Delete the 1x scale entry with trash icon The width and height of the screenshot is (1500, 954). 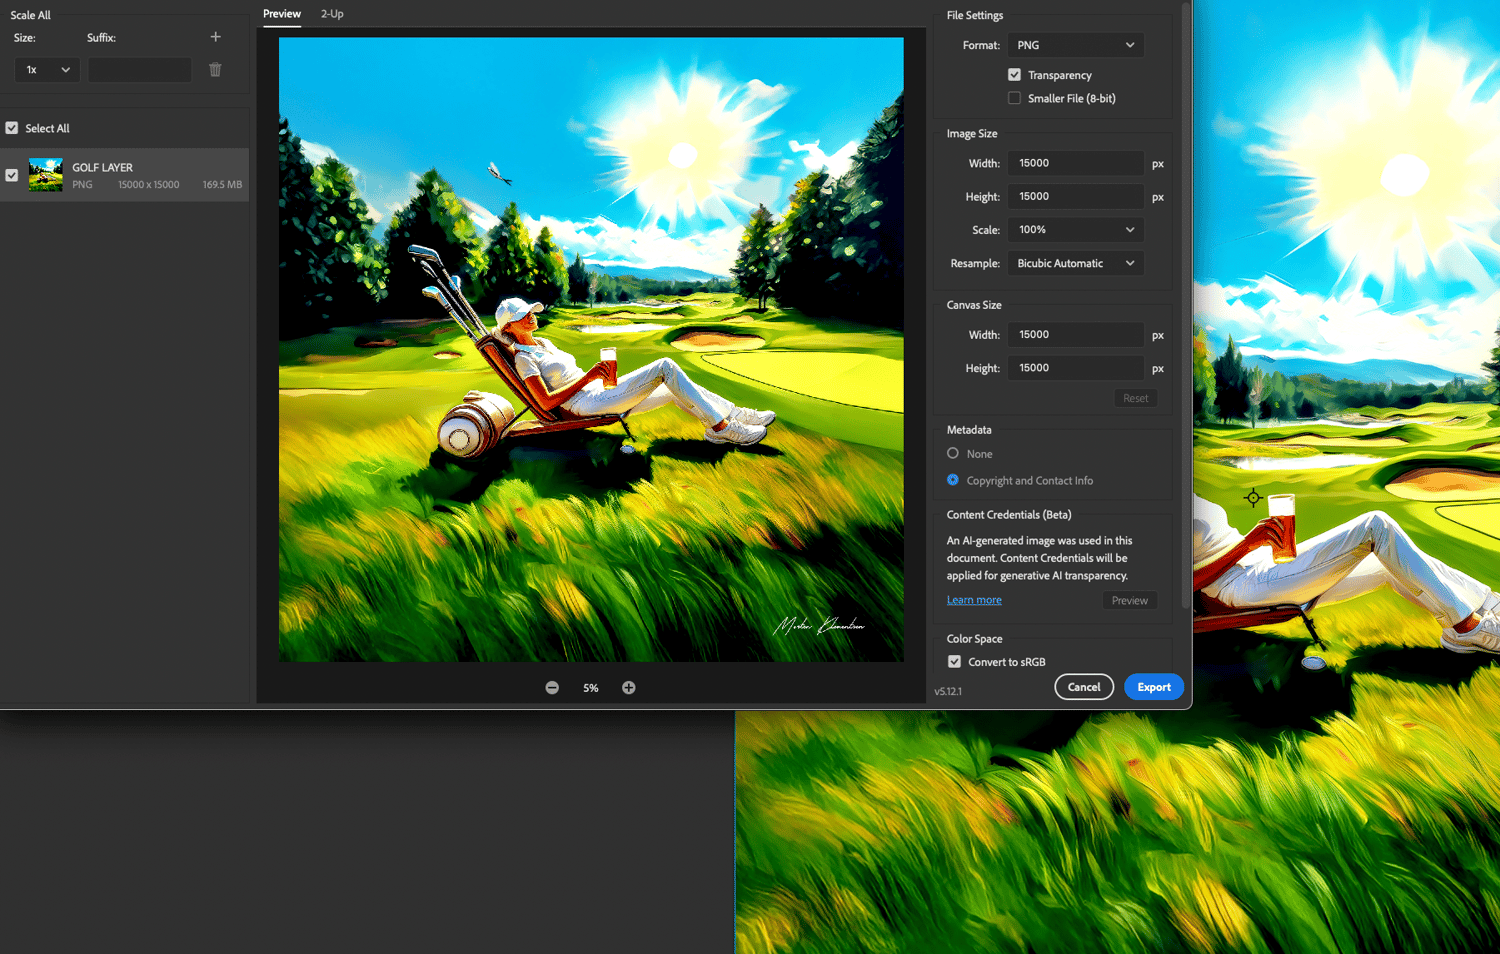tap(215, 70)
